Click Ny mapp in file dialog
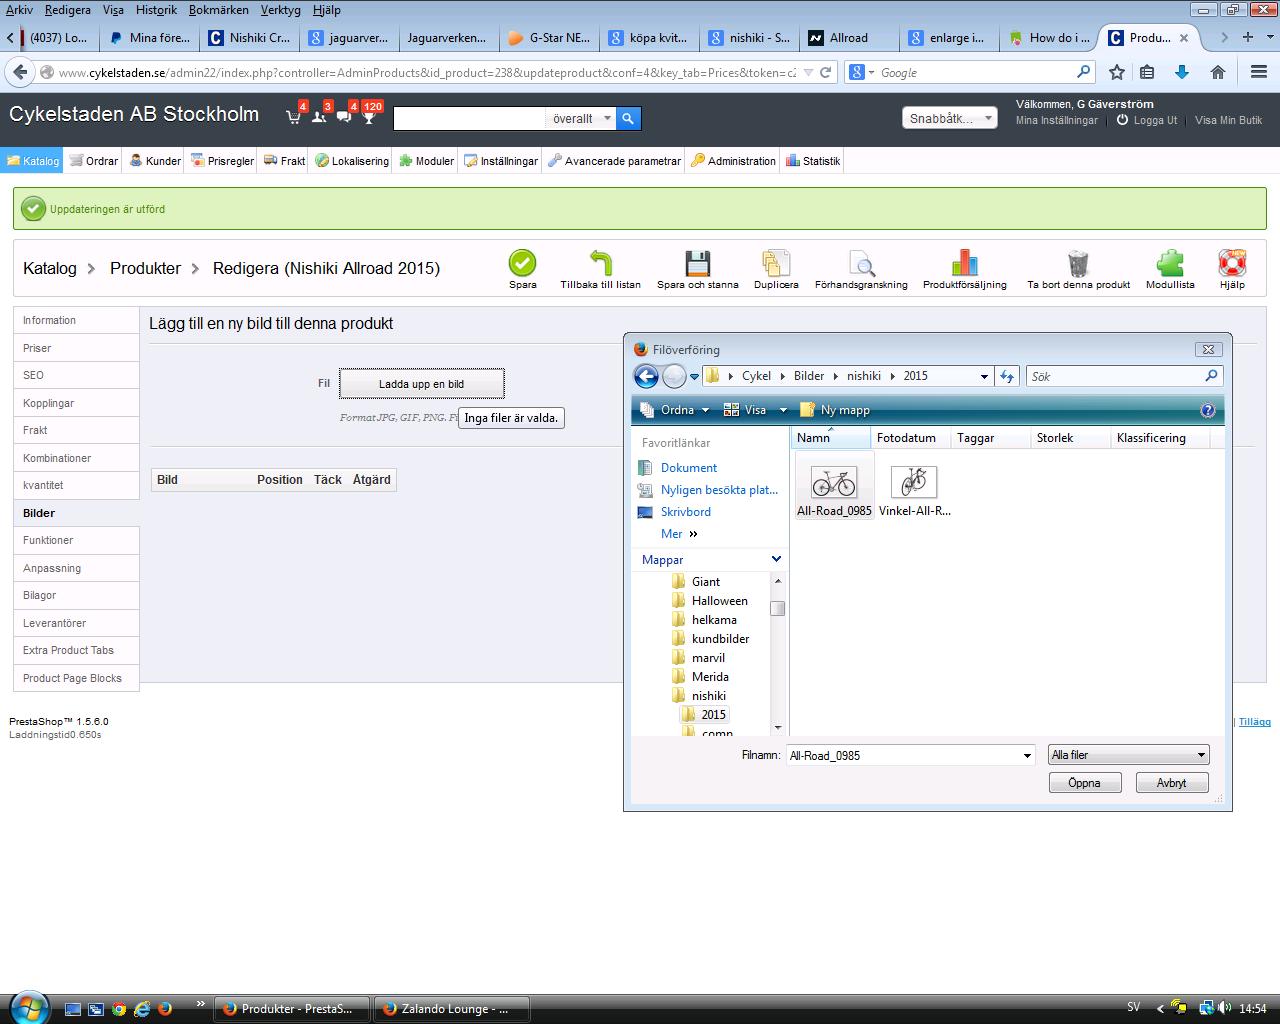Image resolution: width=1280 pixels, height=1024 pixels. [835, 410]
